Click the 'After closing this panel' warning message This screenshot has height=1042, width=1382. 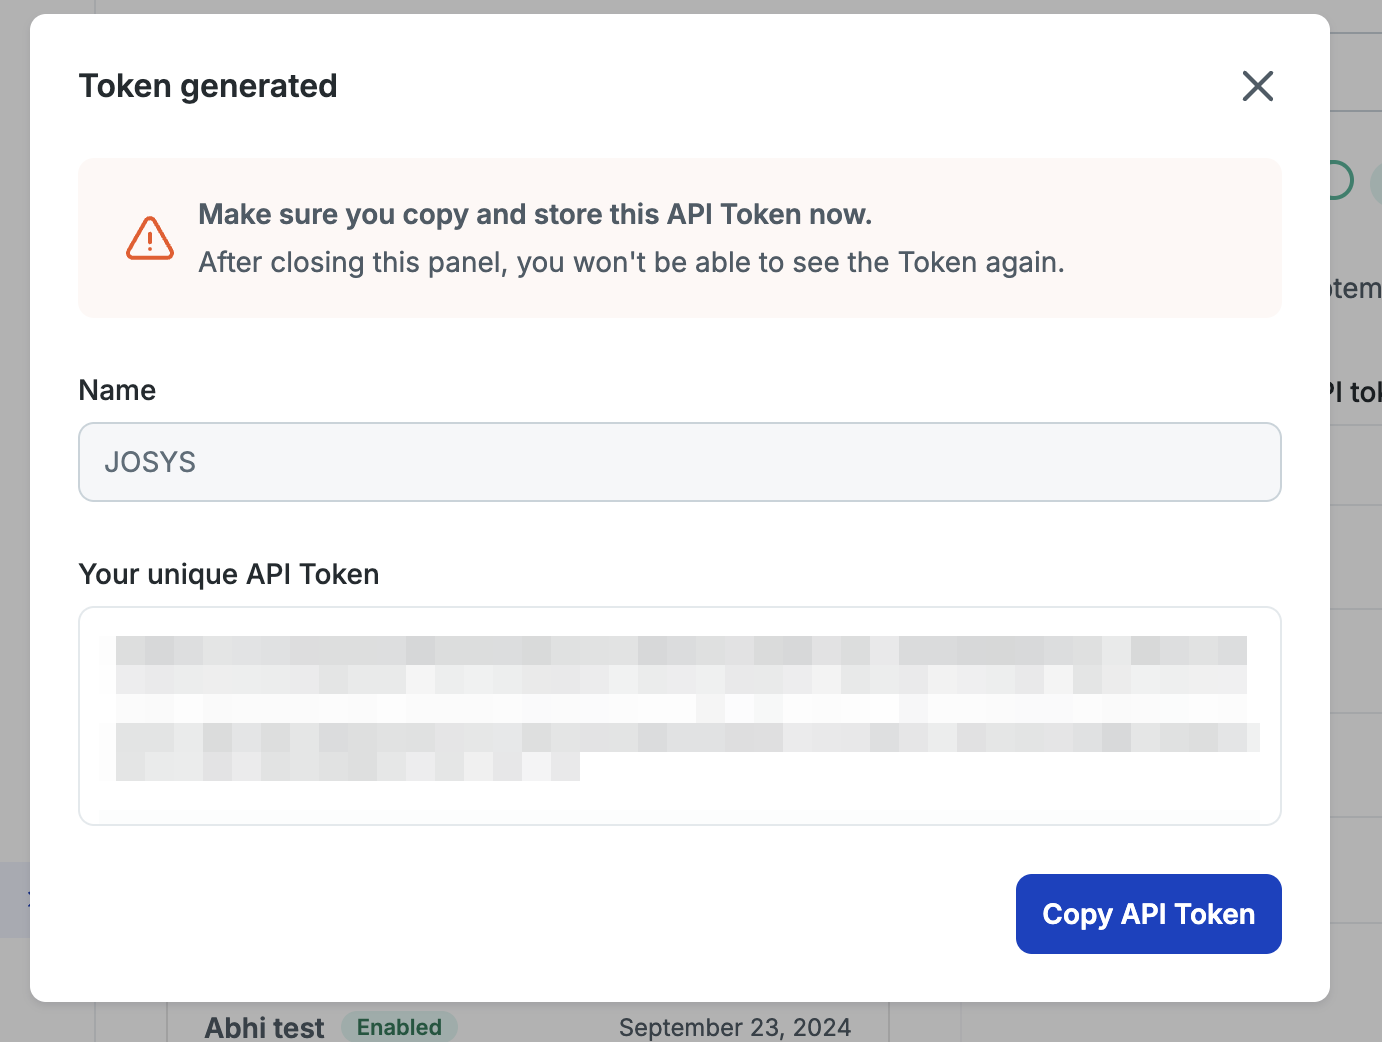(x=631, y=262)
